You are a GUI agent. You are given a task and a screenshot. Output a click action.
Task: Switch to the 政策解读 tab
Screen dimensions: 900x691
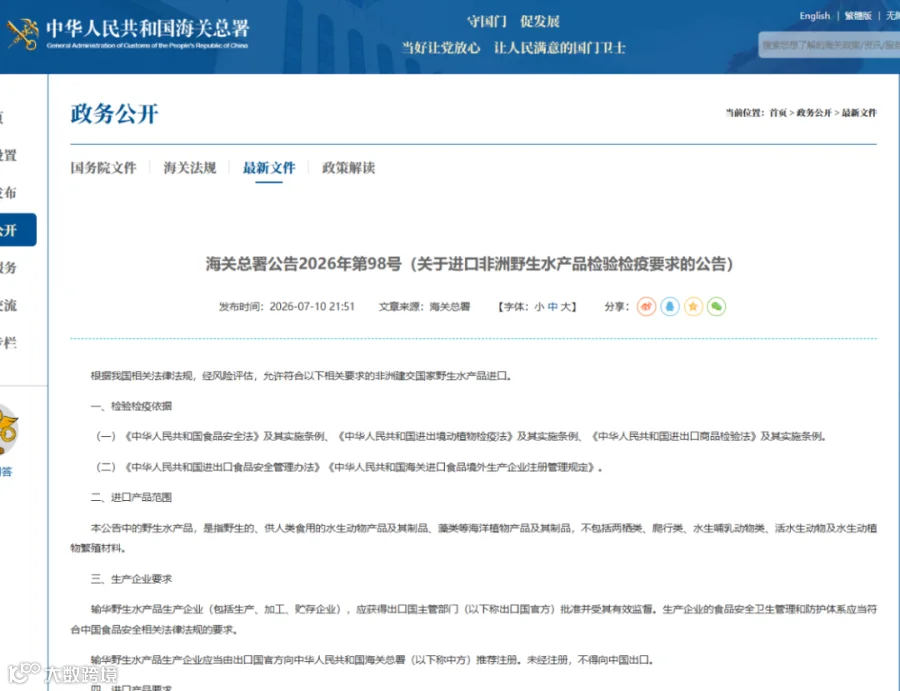[x=348, y=168]
